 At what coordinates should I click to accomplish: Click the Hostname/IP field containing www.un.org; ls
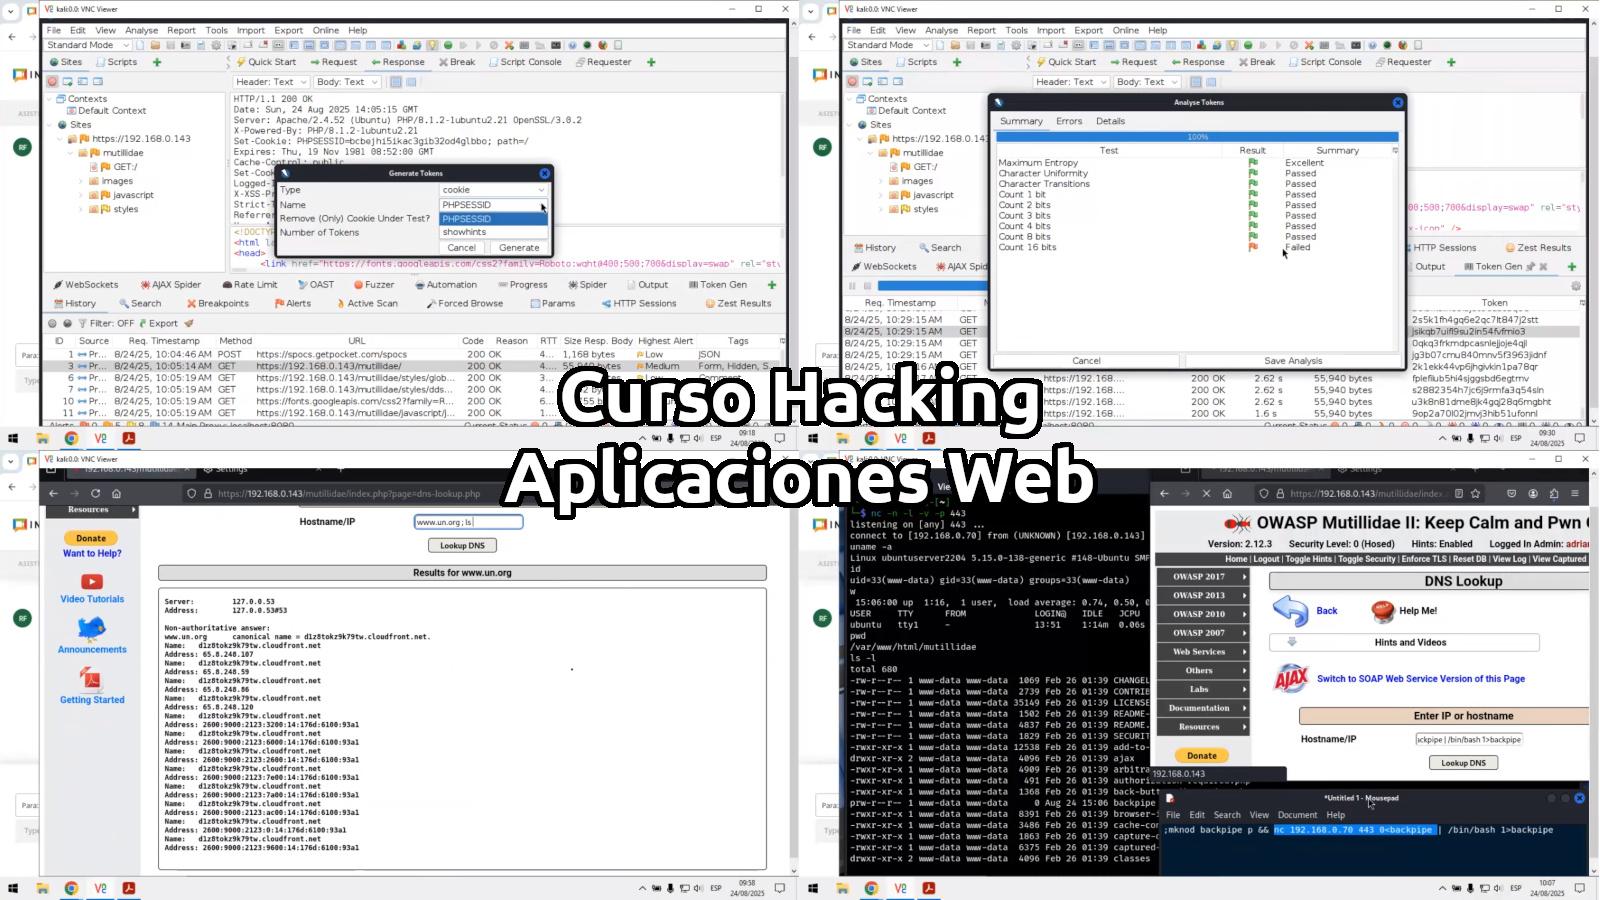pyautogui.click(x=468, y=522)
